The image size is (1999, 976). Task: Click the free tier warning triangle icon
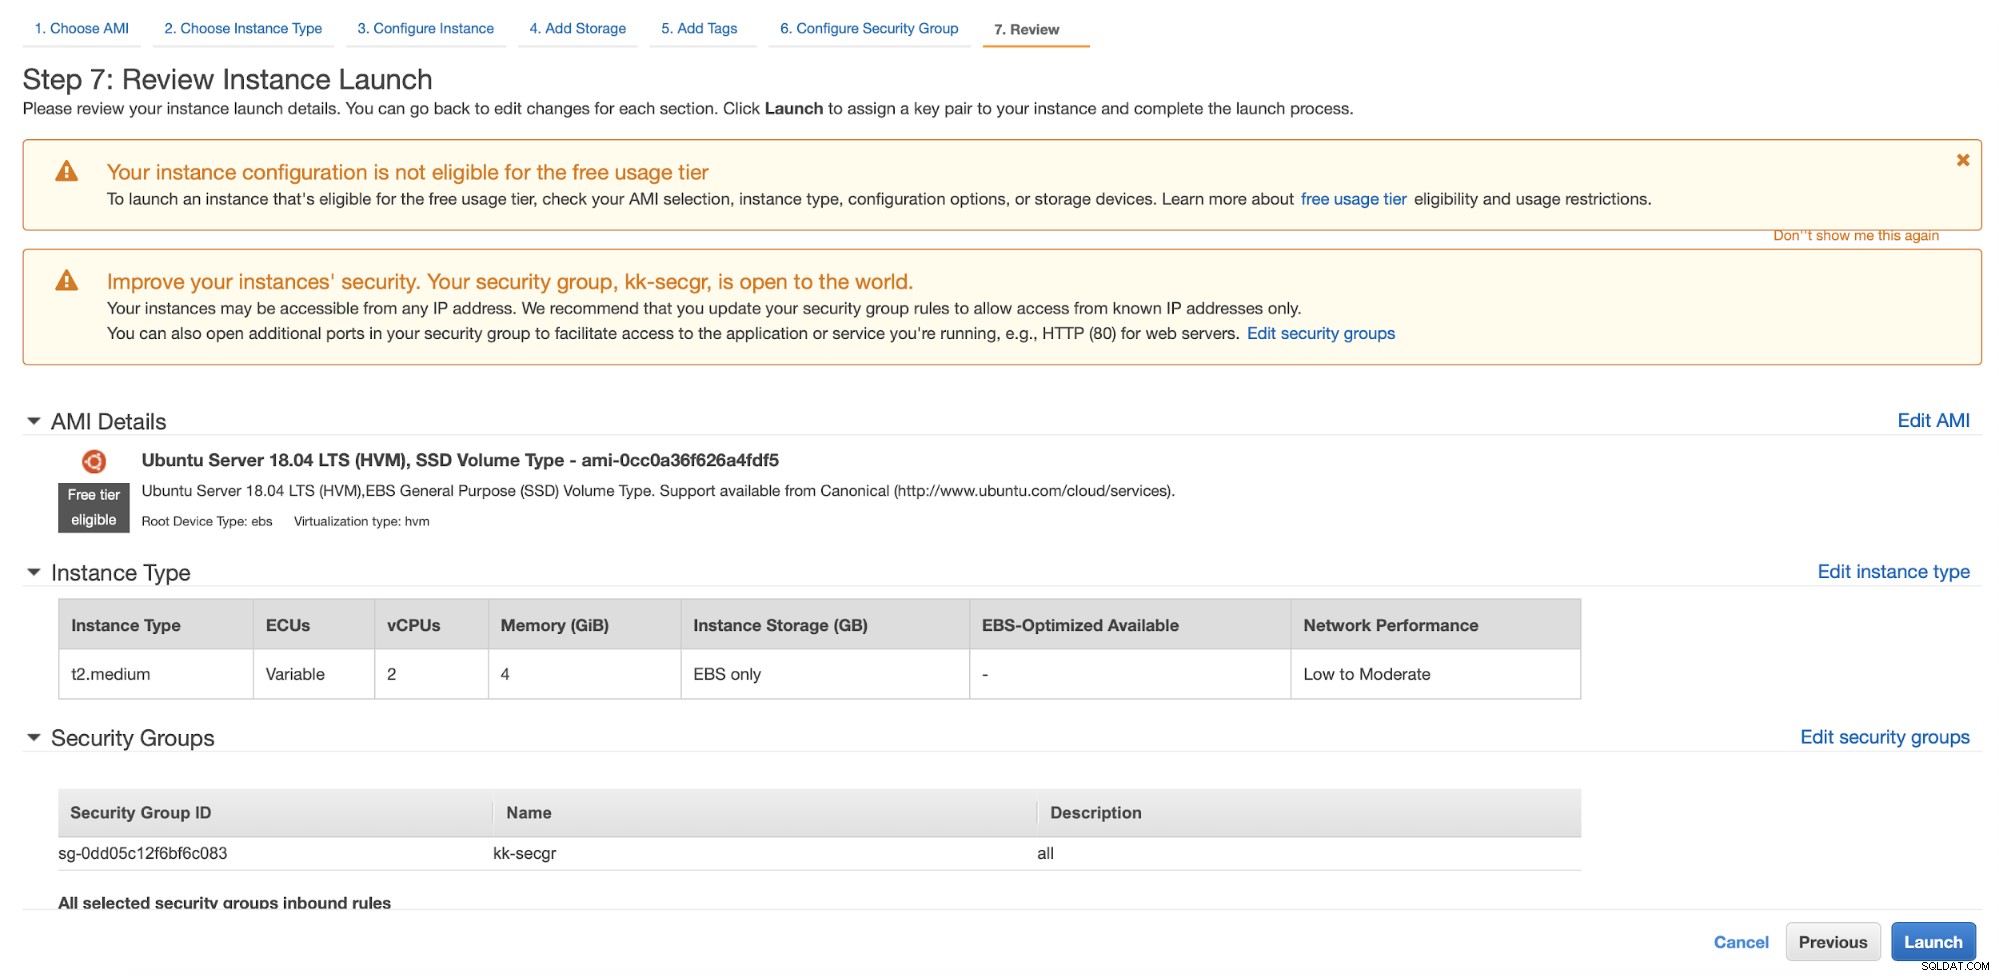(x=67, y=171)
